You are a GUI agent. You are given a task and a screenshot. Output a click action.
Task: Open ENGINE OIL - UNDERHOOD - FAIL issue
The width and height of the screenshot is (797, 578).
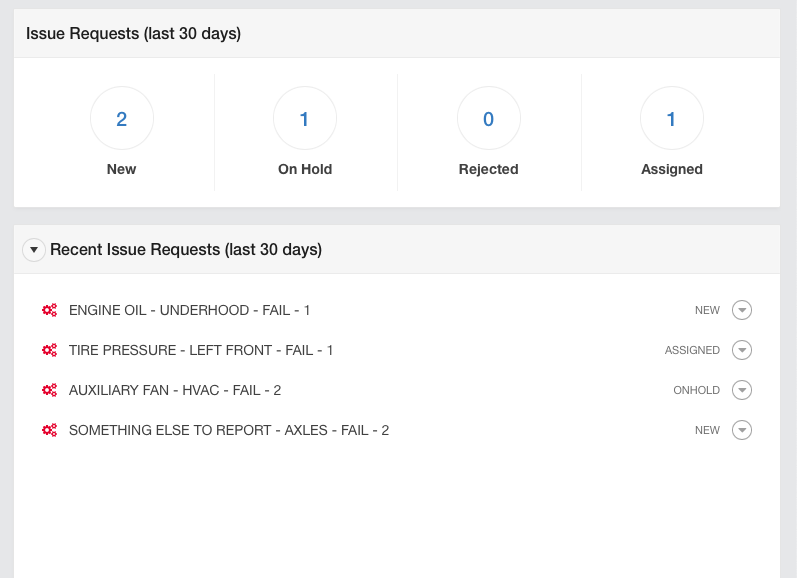189,310
